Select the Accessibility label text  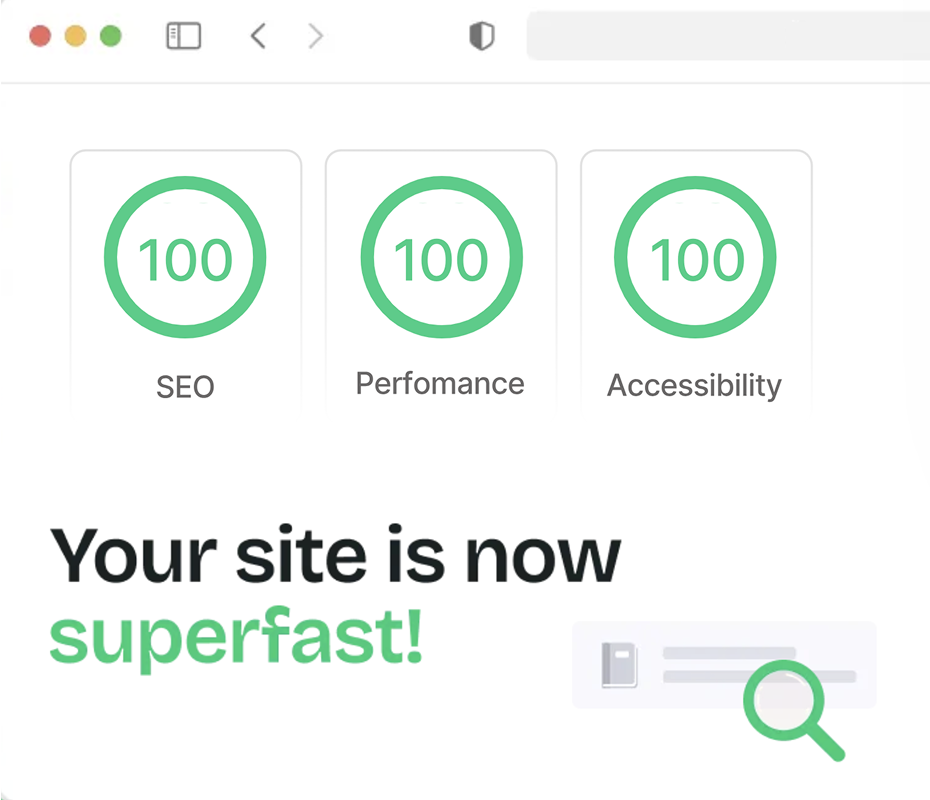point(695,386)
